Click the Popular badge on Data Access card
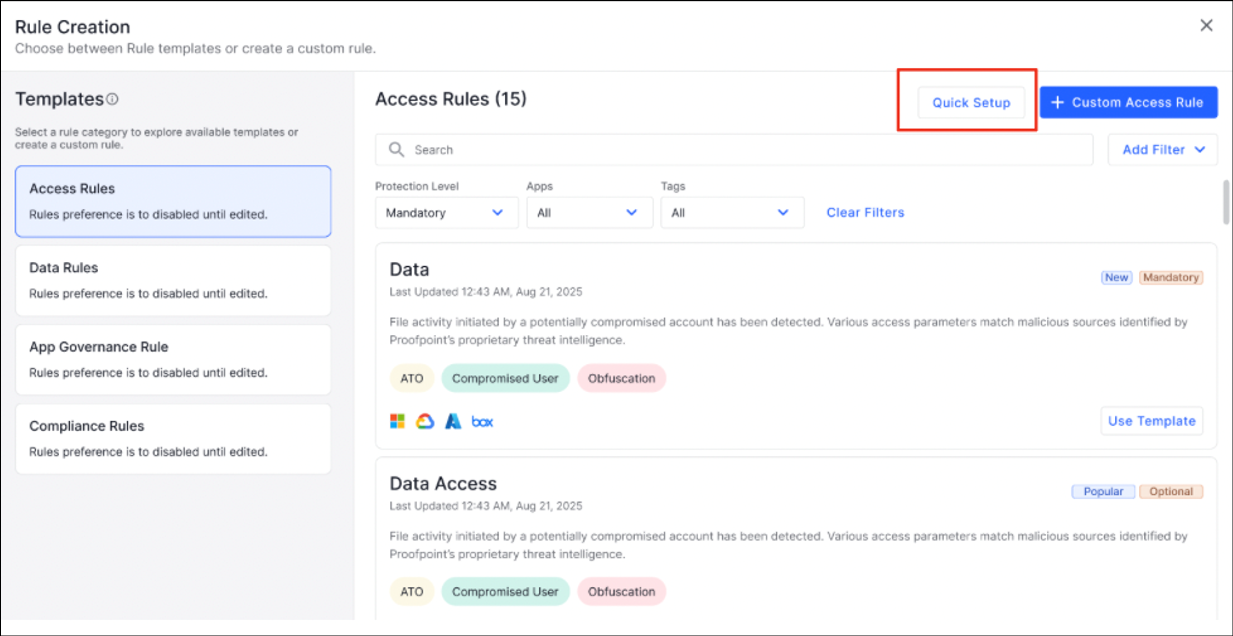The width and height of the screenshot is (1233, 636). [1103, 491]
